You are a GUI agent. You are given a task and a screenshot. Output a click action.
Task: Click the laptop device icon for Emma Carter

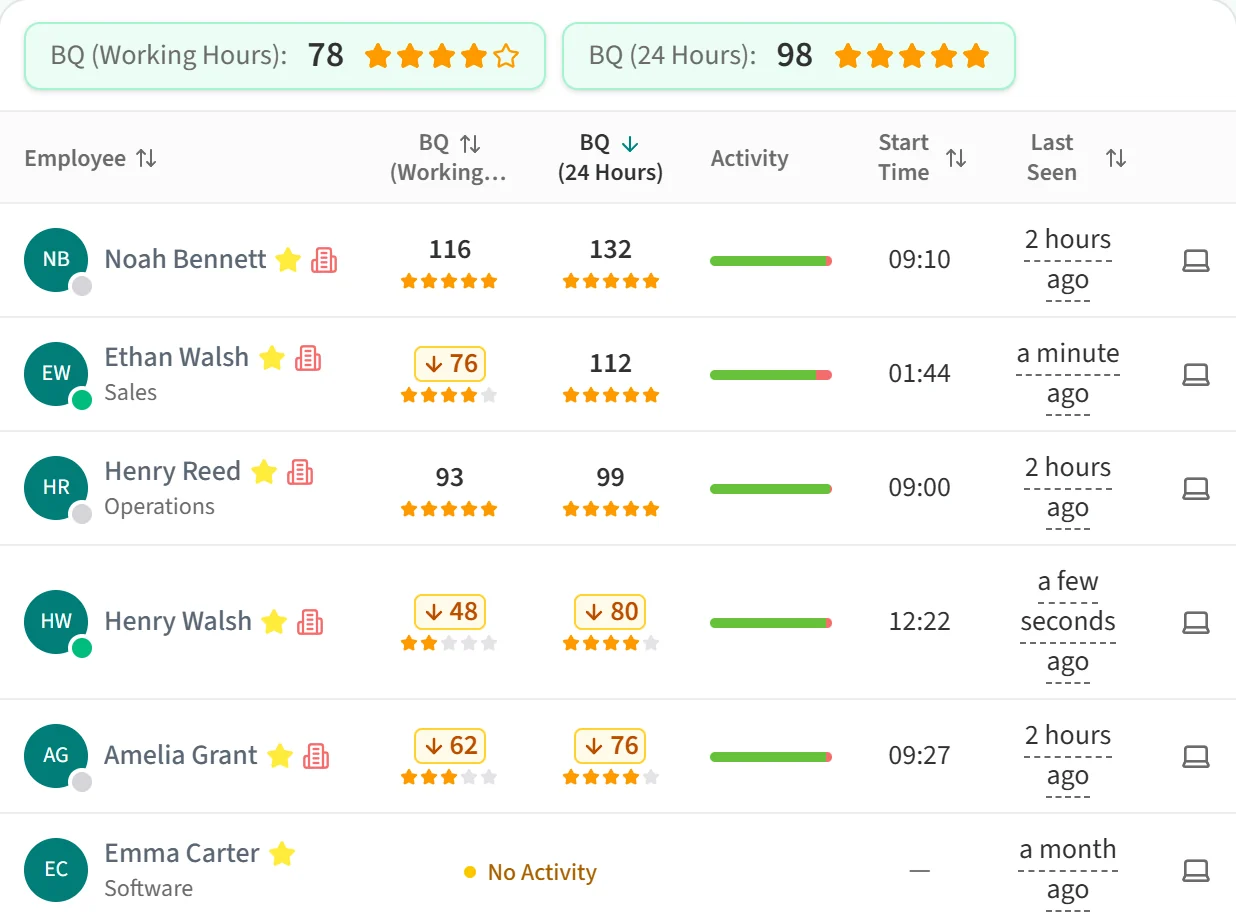click(1196, 871)
